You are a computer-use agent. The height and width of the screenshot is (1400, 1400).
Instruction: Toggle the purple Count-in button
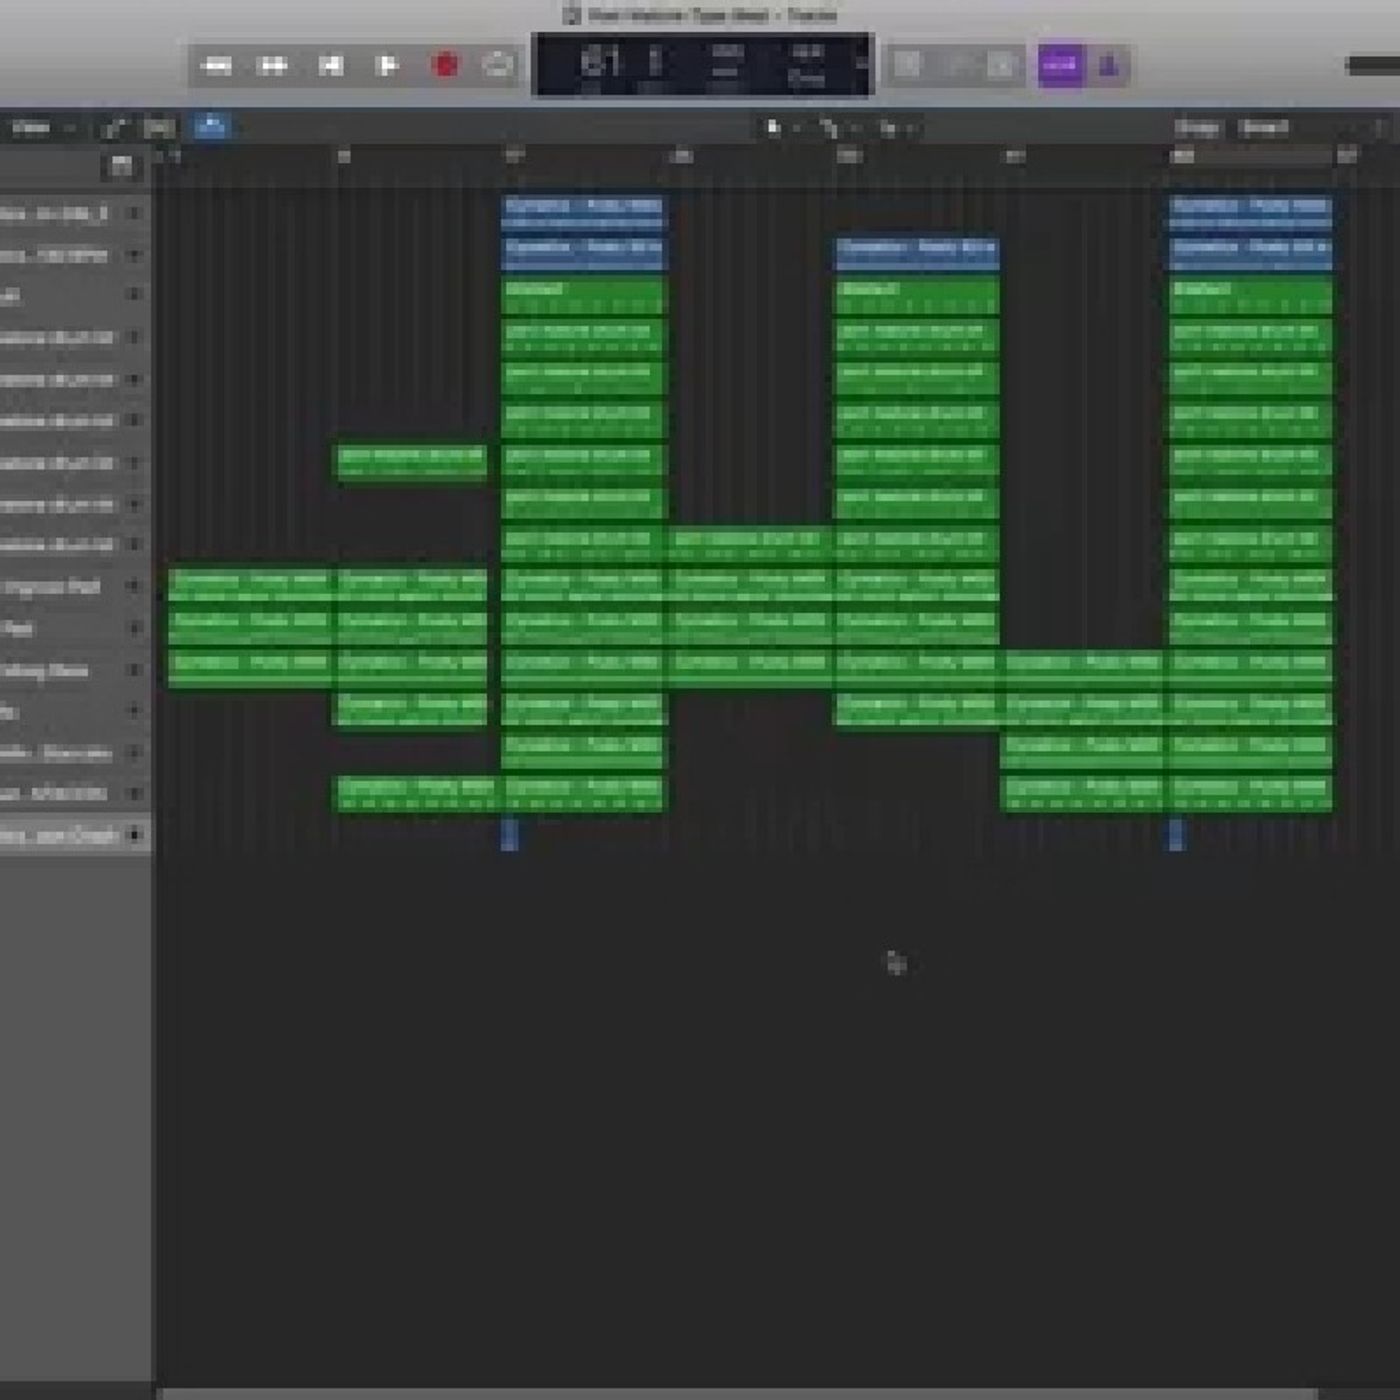click(x=1061, y=66)
